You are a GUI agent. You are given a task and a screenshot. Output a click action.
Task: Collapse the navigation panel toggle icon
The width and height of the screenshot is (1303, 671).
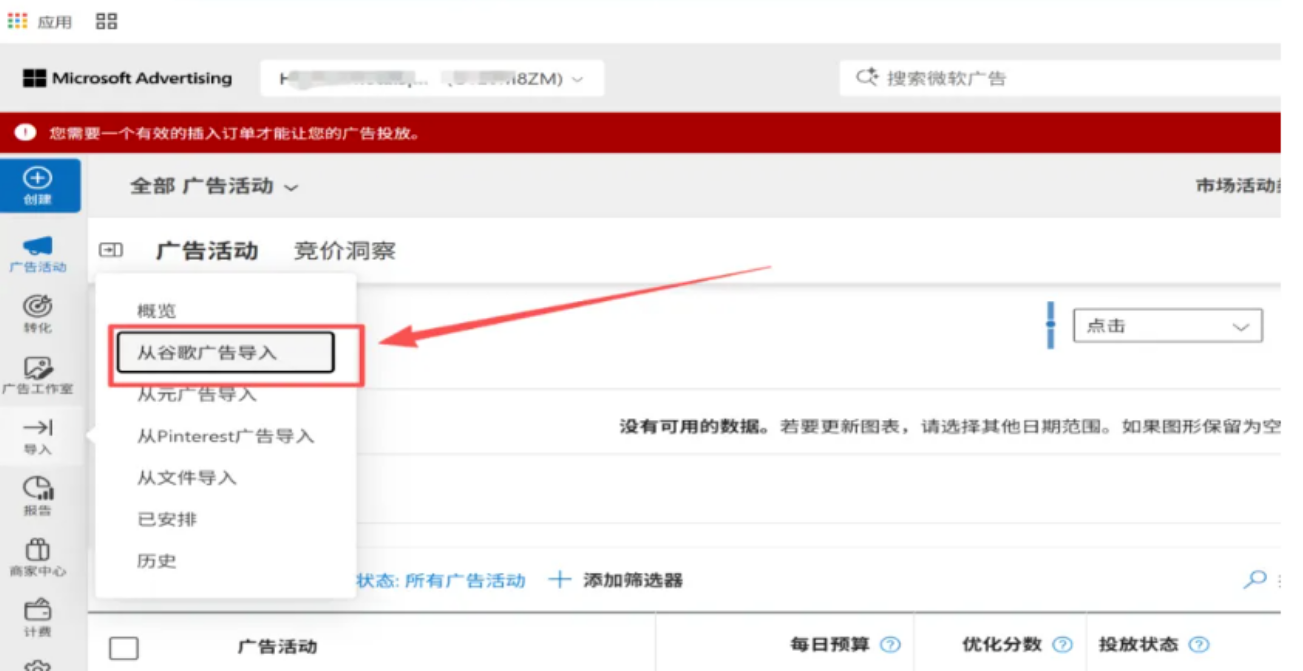click(111, 250)
